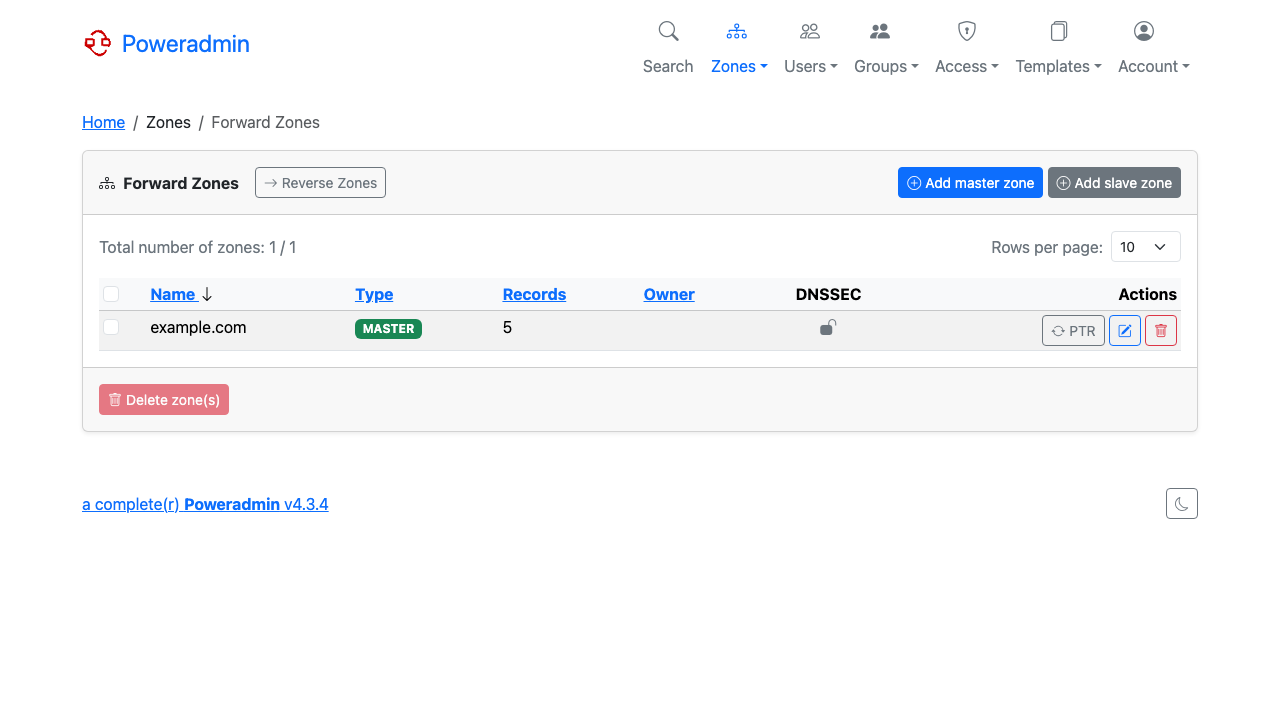Open the Poweradmin brand title link
The height and width of the screenshot is (720, 1280).
186,43
